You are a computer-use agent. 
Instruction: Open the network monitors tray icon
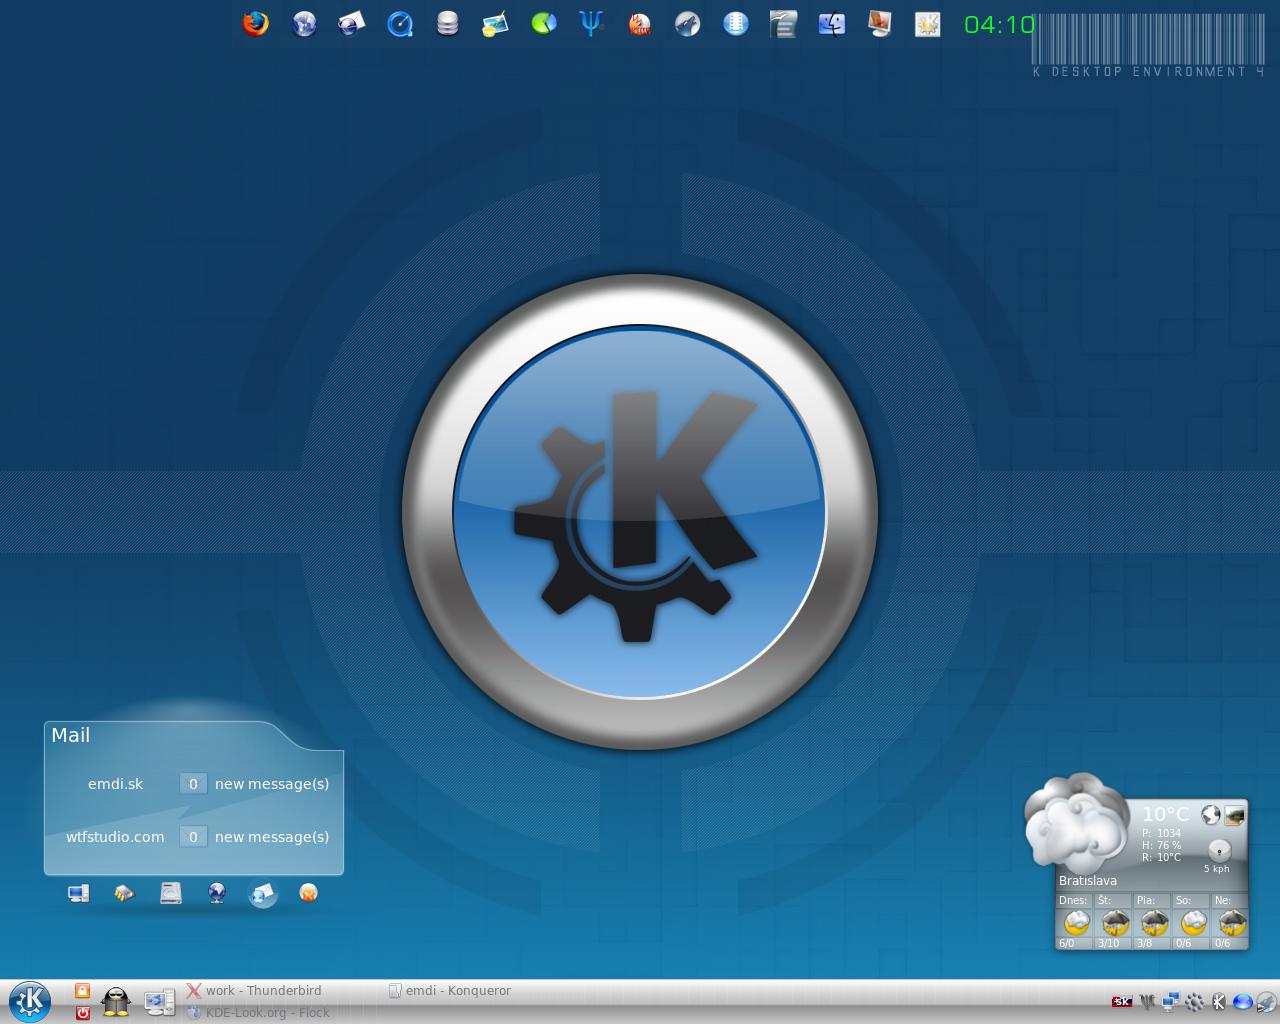click(1170, 1001)
